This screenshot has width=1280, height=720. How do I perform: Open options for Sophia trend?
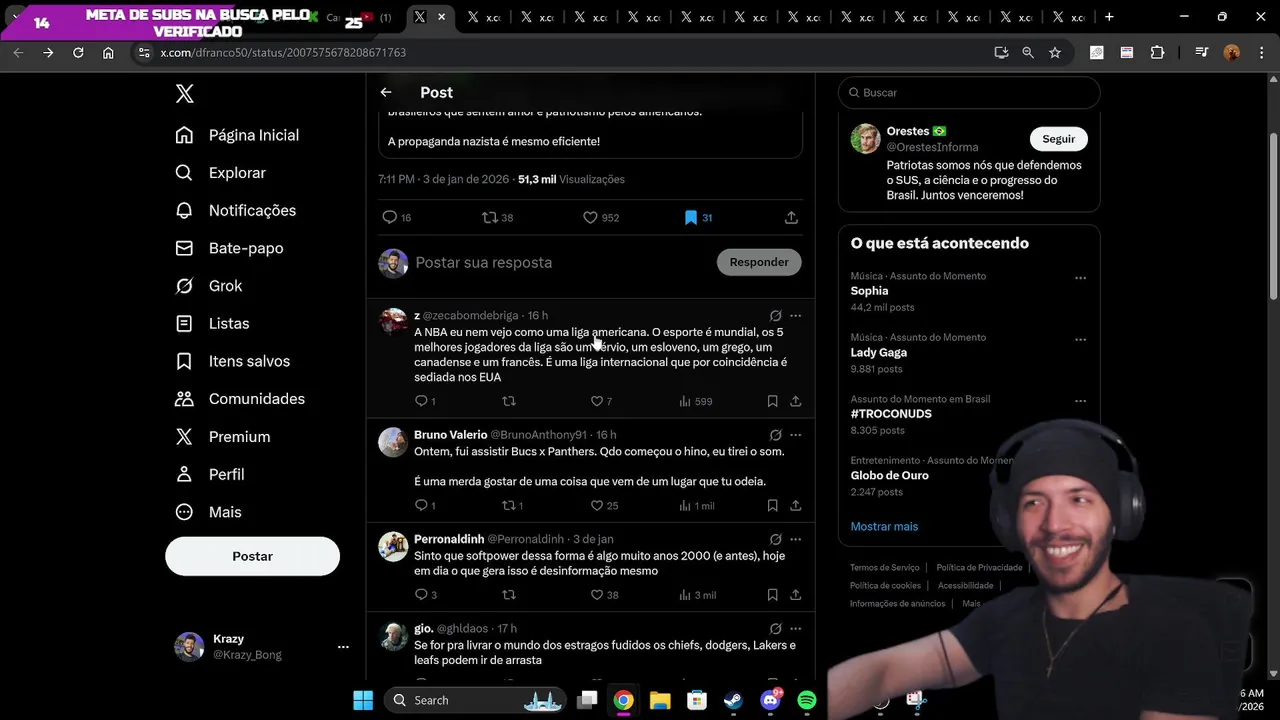(x=1080, y=278)
